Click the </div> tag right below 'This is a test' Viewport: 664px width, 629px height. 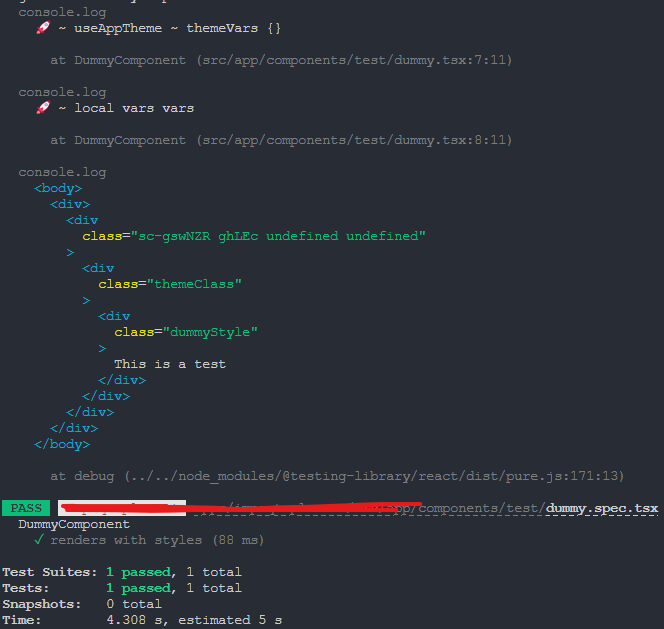[122, 380]
